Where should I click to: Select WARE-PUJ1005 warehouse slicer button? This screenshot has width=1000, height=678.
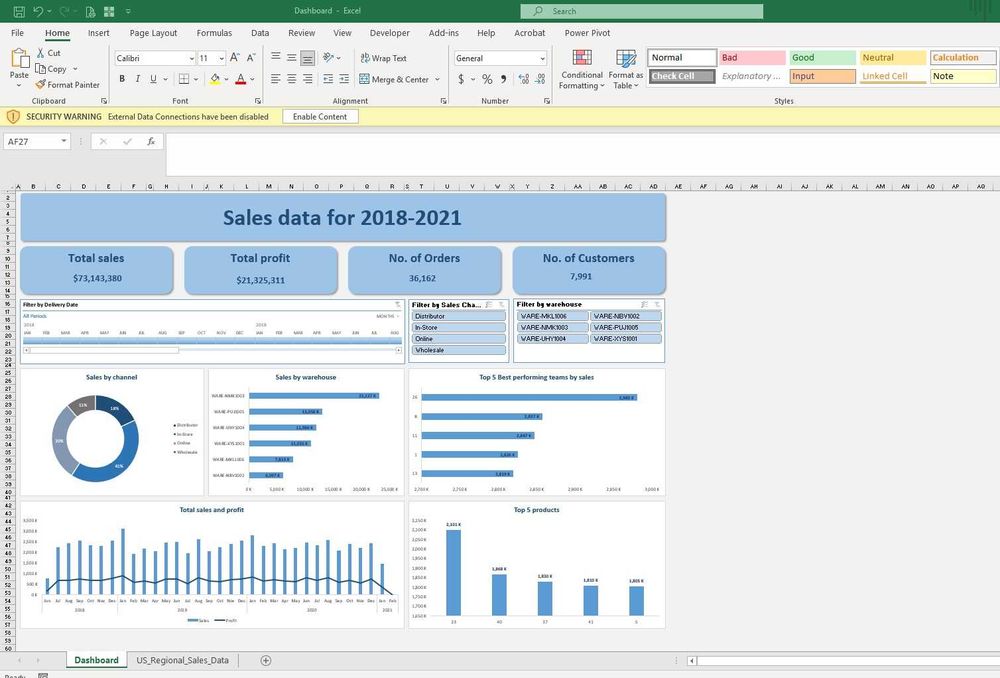pyautogui.click(x=626, y=327)
